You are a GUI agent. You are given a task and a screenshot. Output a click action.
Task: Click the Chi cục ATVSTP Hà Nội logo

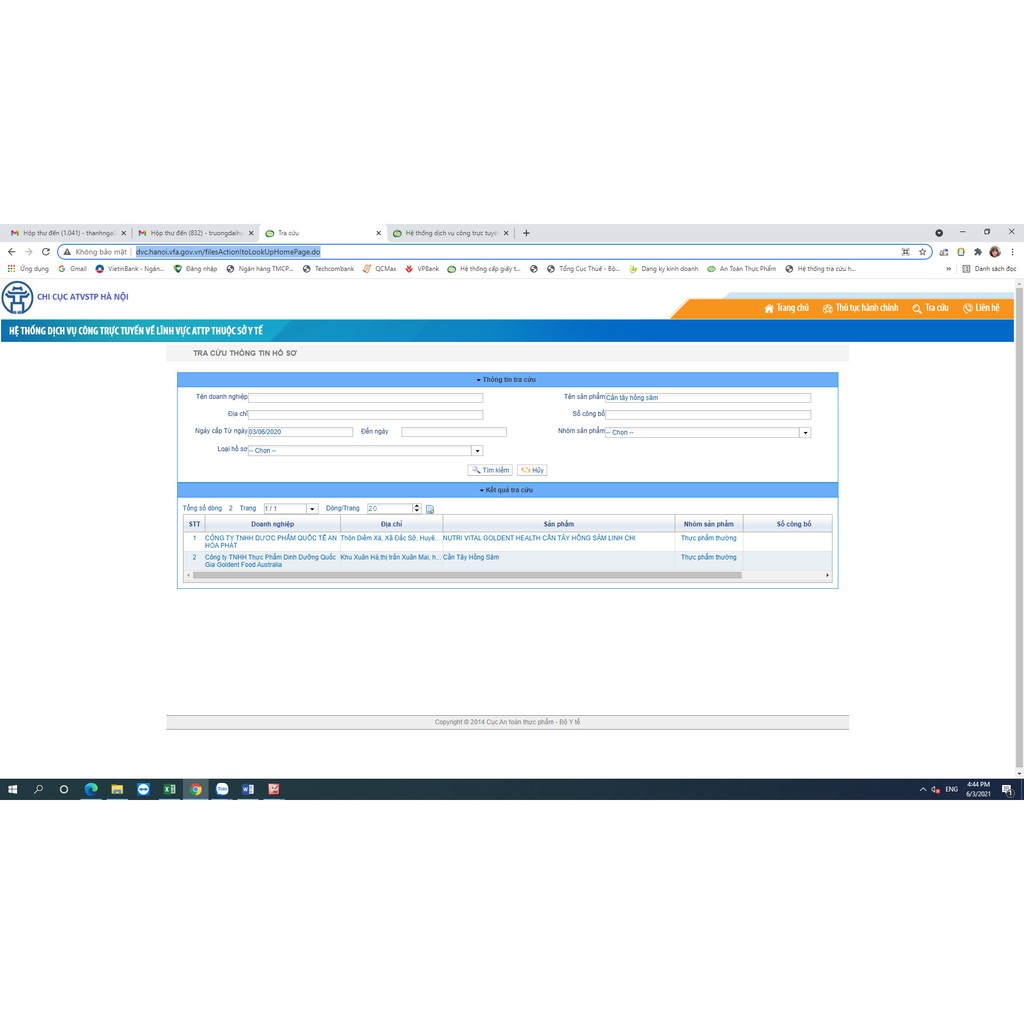pyautogui.click(x=17, y=297)
